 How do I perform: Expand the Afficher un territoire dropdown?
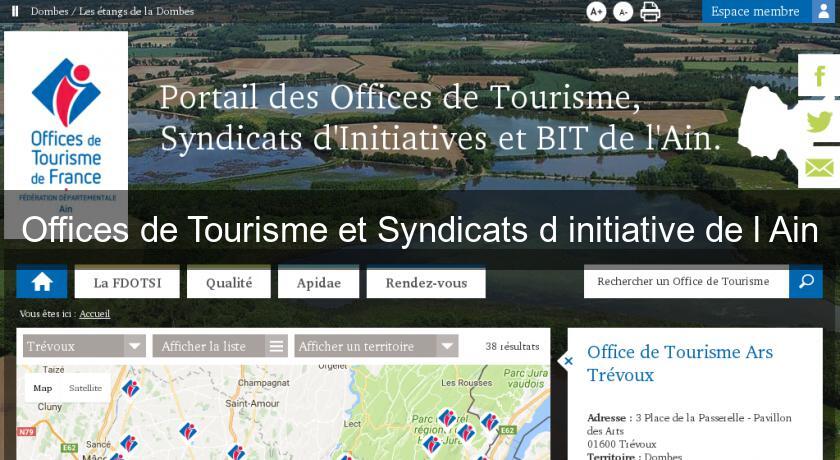tap(447, 346)
